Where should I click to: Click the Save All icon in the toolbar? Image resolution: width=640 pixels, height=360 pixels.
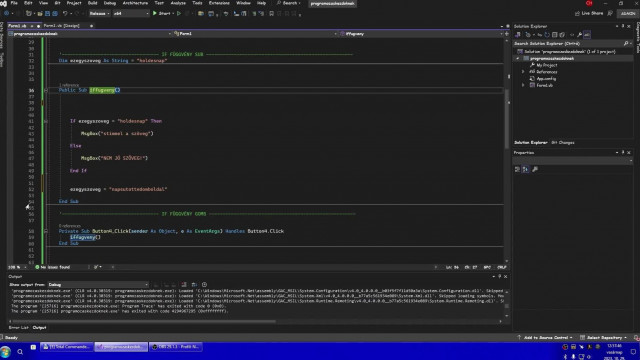click(55, 13)
